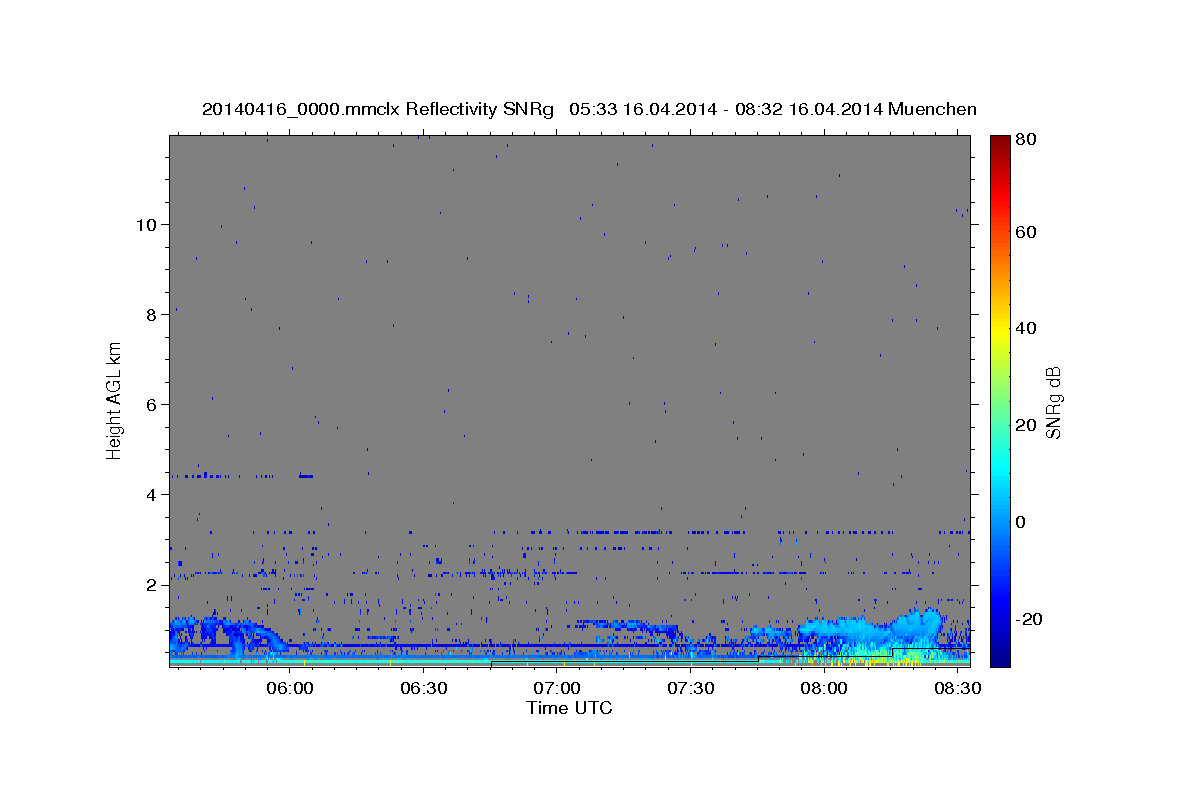Image resolution: width=1200 pixels, height=800 pixels.
Task: Click the colorbar value 60
Action: coord(1027,232)
